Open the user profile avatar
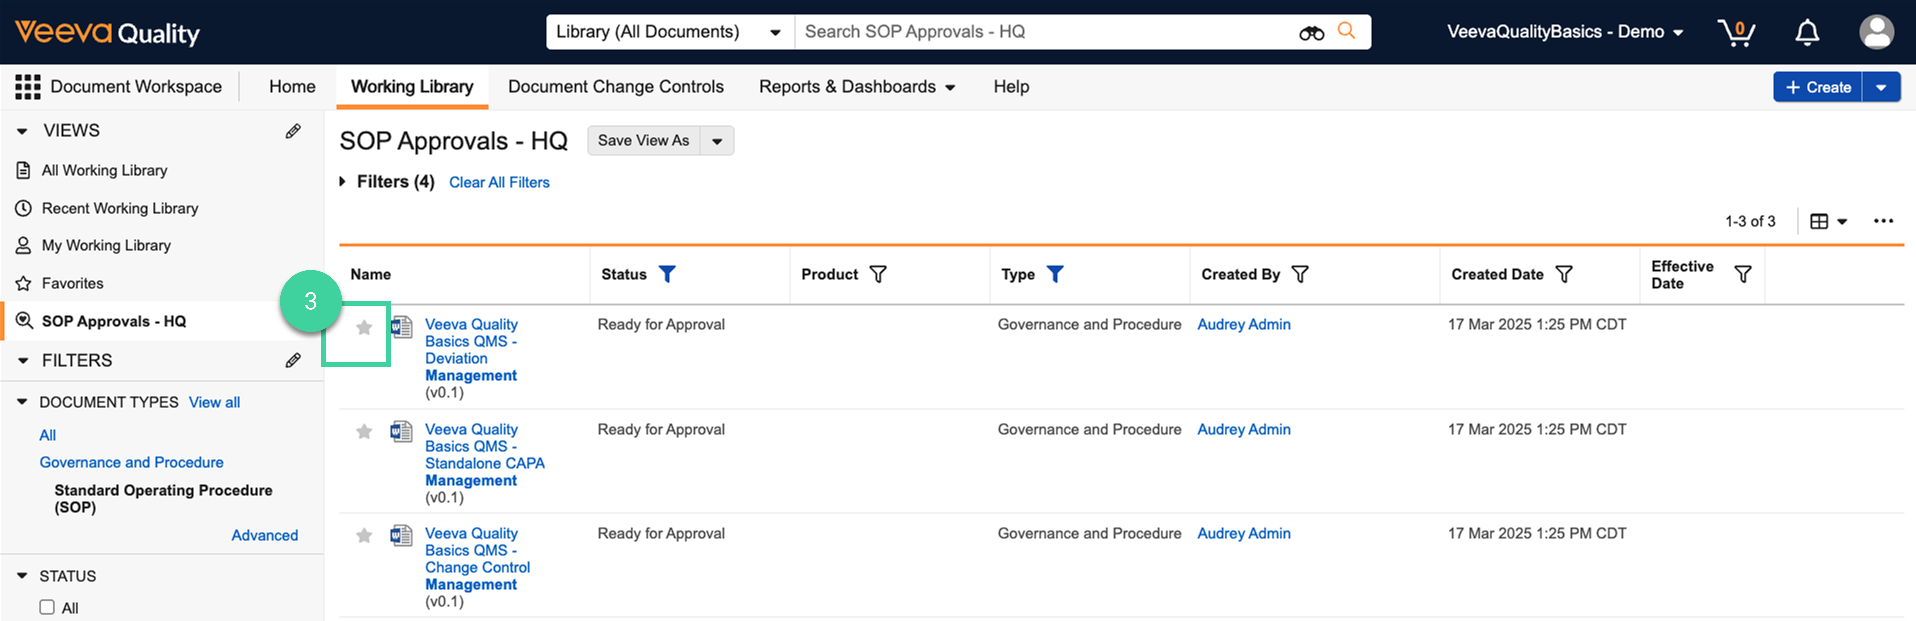The image size is (1916, 621). coord(1876,32)
